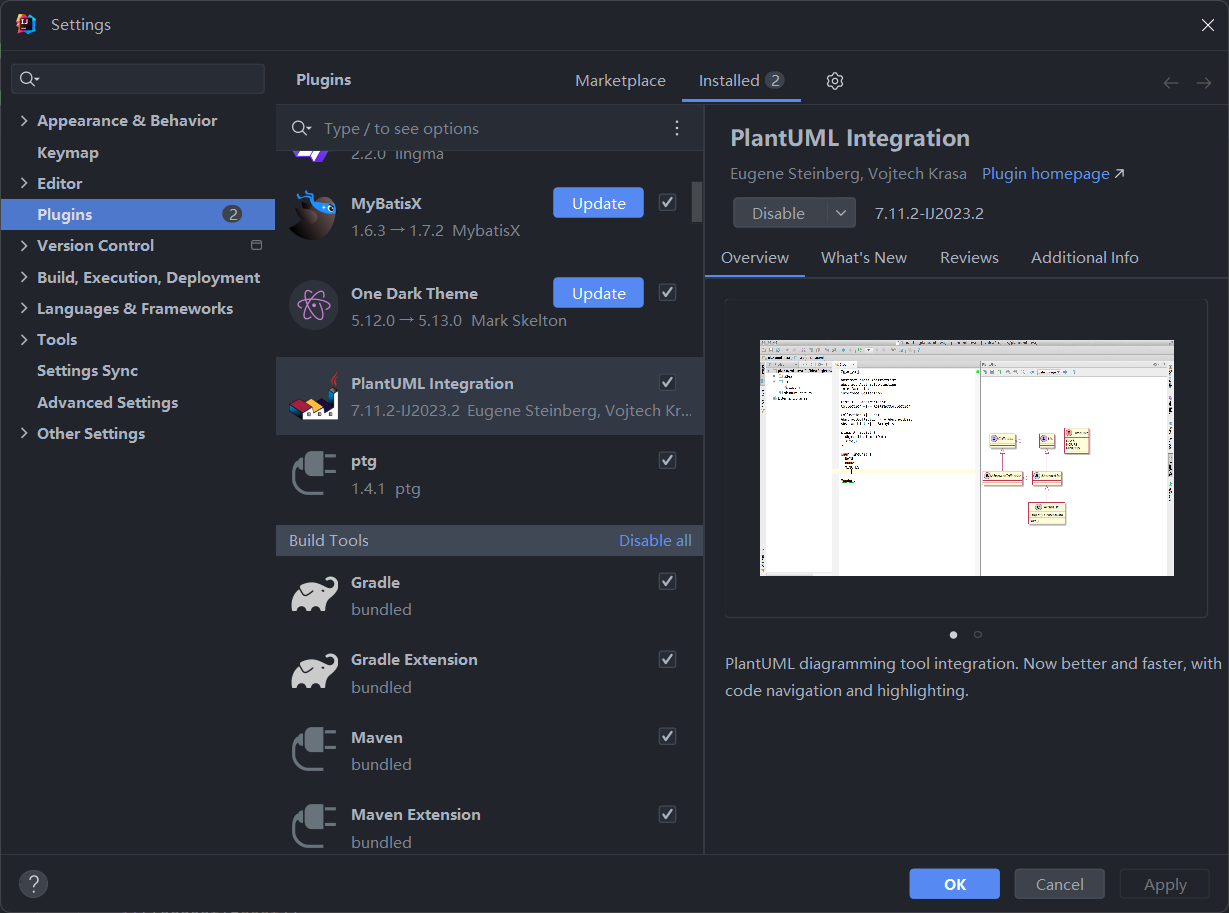
Task: Go back with the left arrow
Action: (x=1171, y=83)
